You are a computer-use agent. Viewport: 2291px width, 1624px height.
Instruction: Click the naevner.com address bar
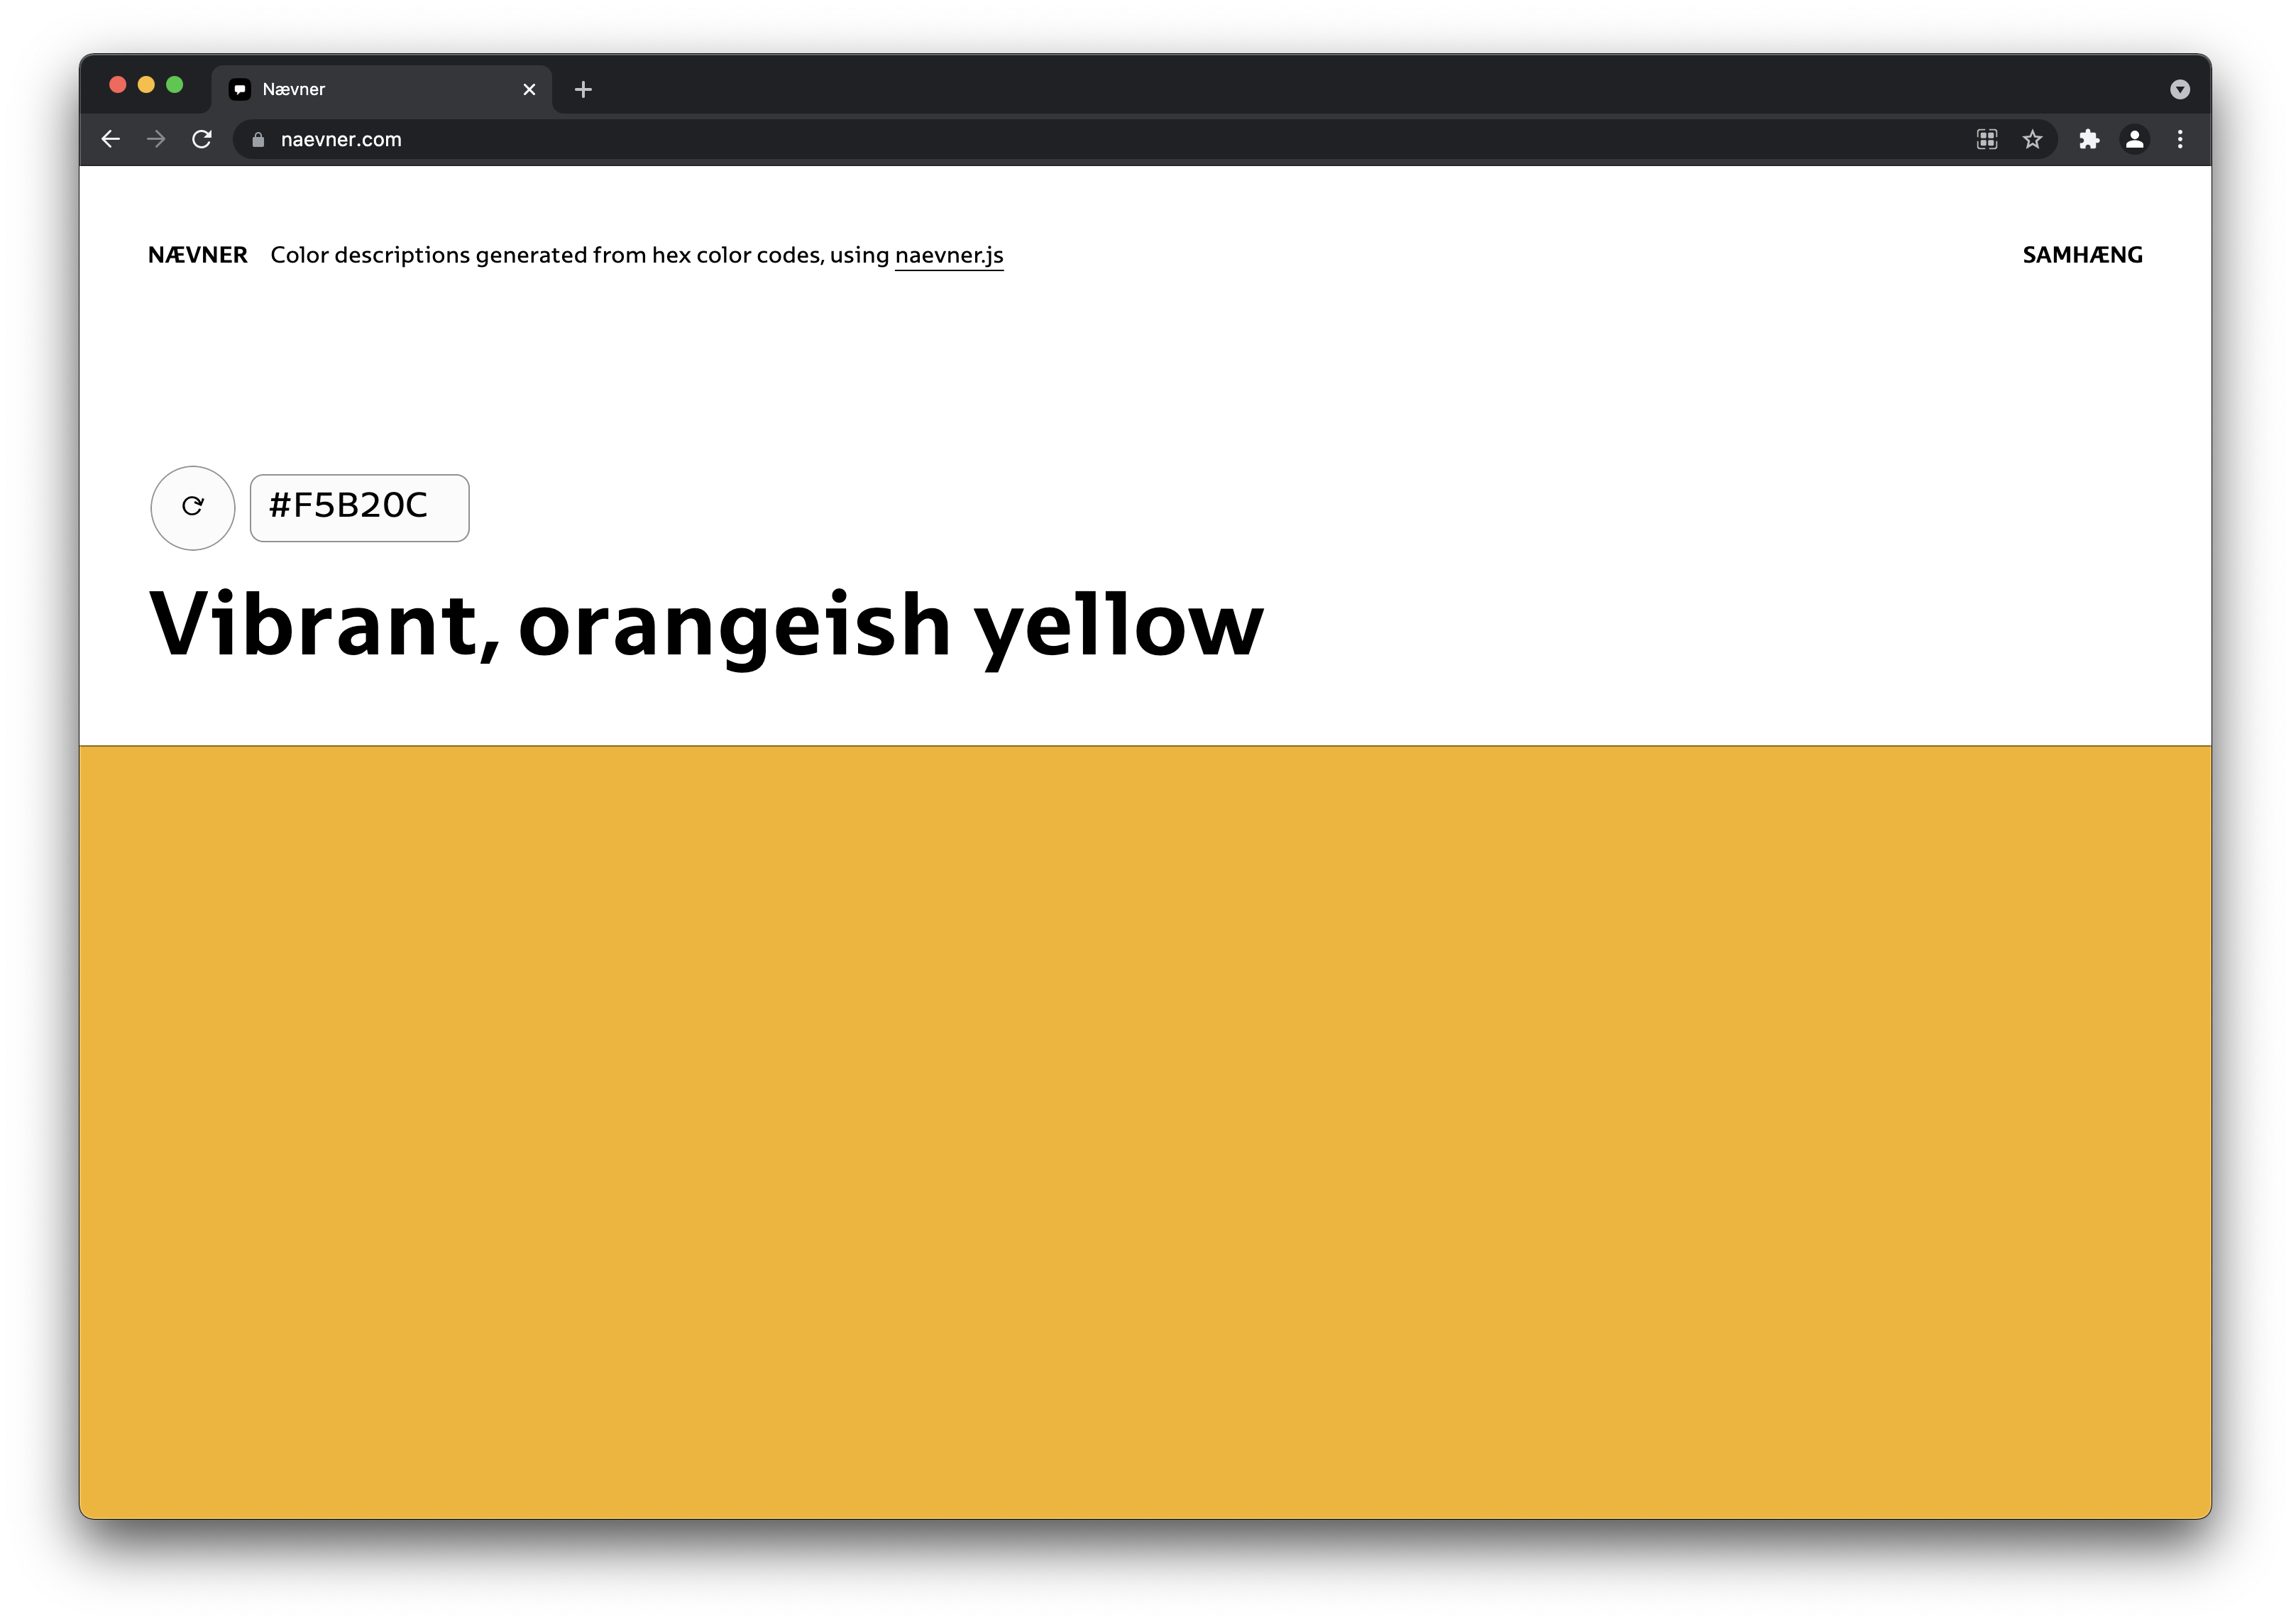tap(1000, 139)
